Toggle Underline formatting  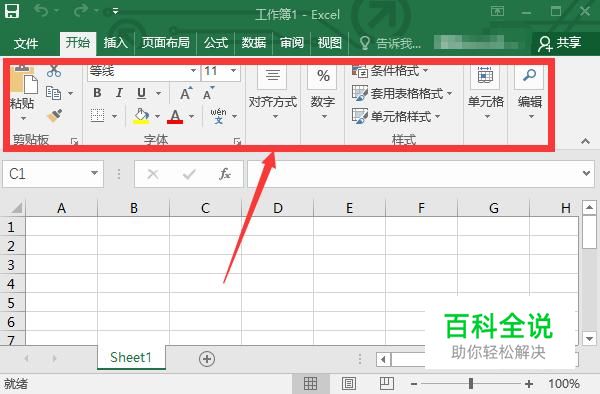[141, 93]
